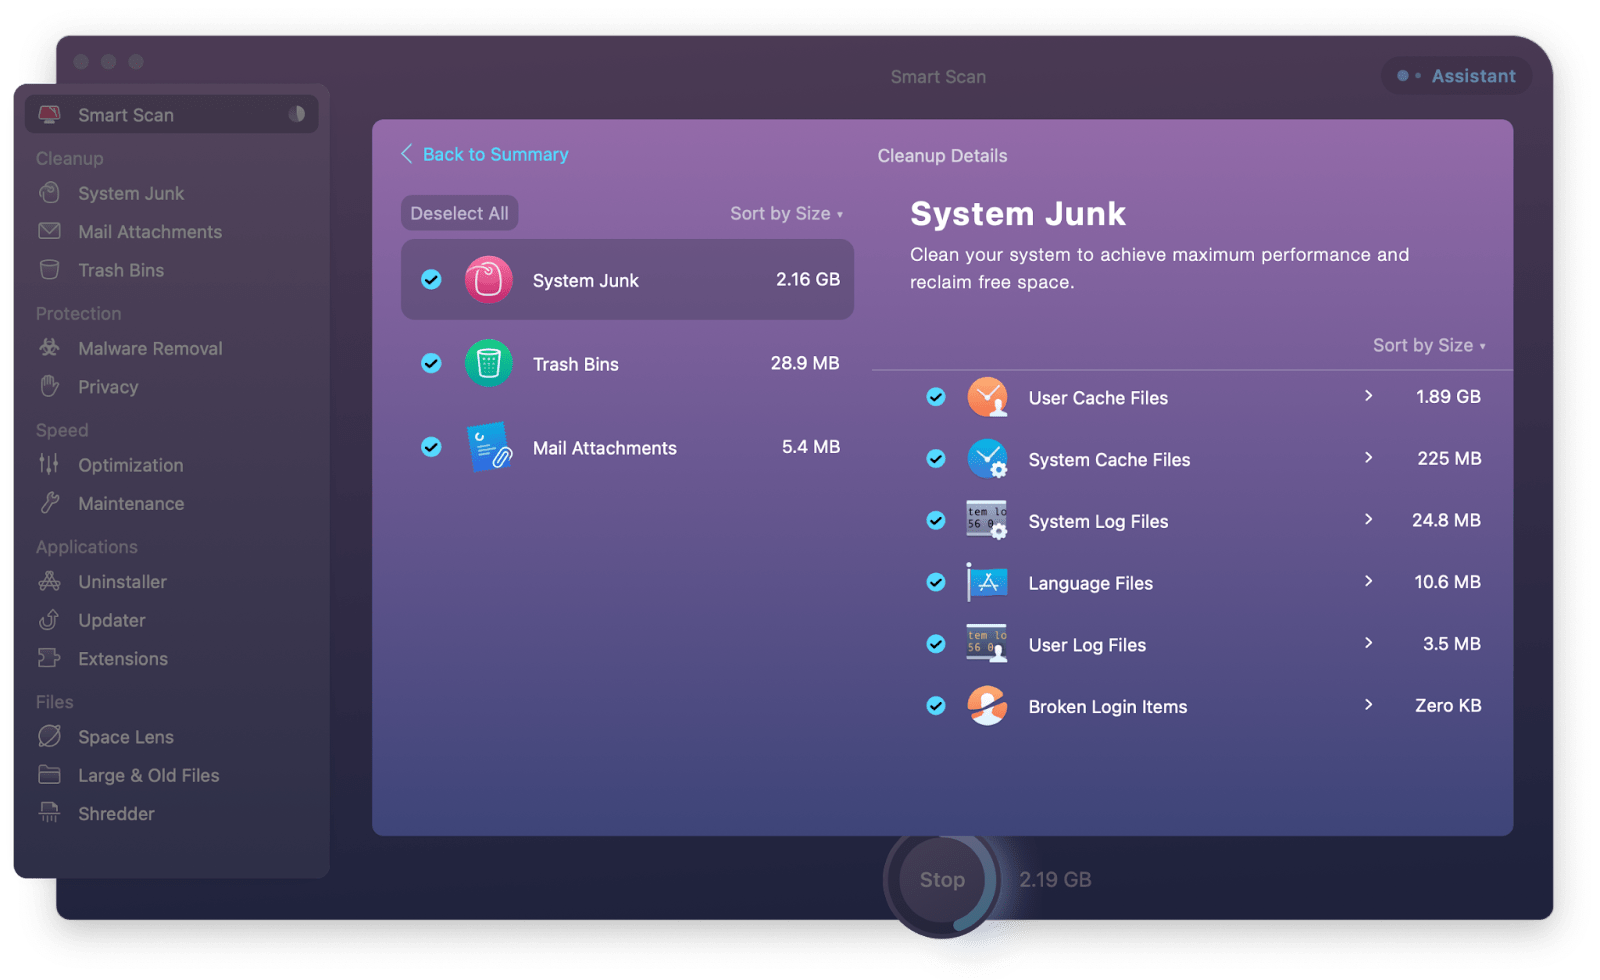Select the Trash Bins 28.9 MB row

(x=627, y=363)
